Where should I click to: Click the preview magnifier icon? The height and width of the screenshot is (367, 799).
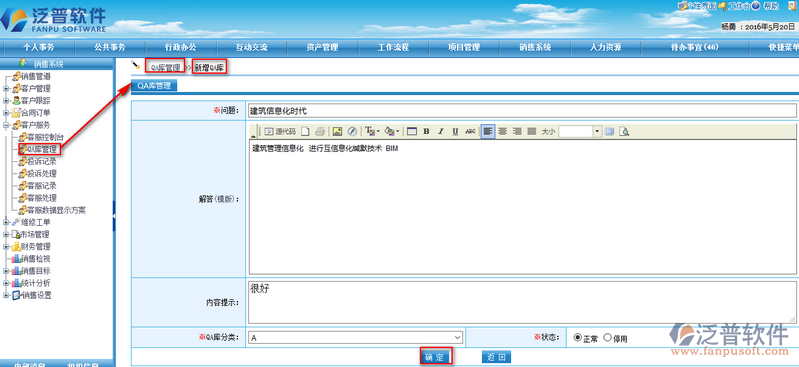coord(624,132)
